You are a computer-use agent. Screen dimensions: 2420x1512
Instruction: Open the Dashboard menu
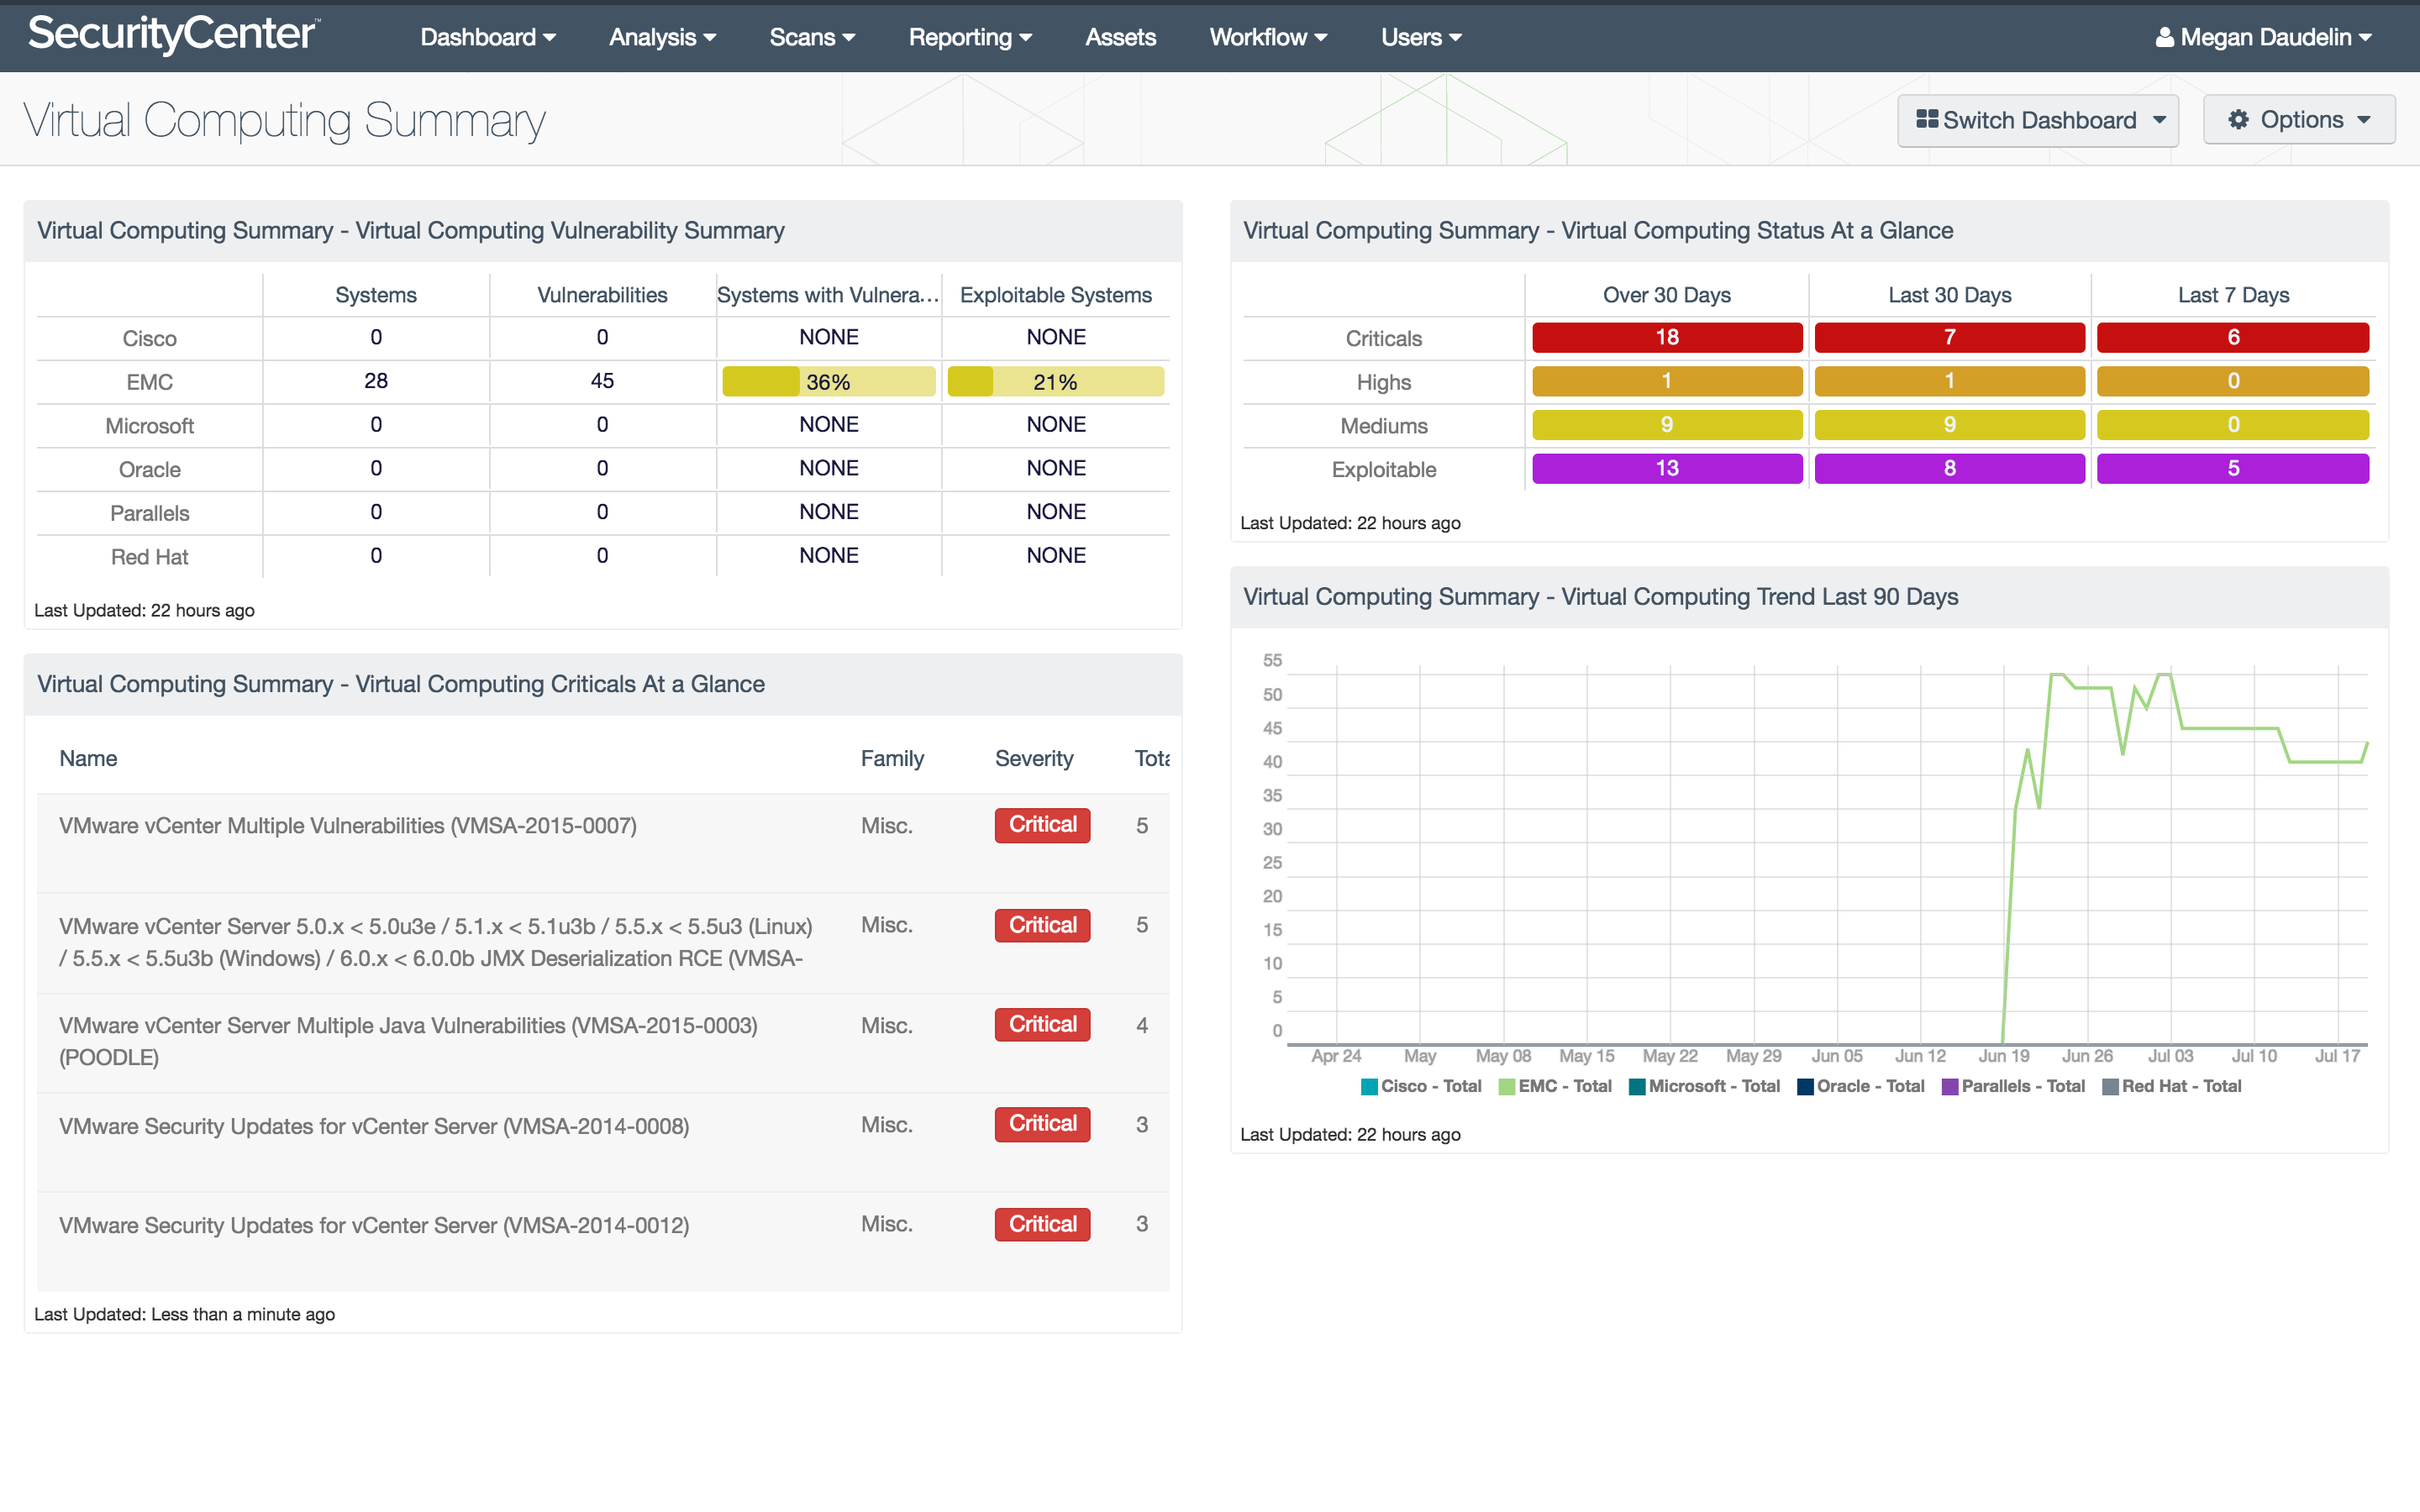click(x=487, y=37)
